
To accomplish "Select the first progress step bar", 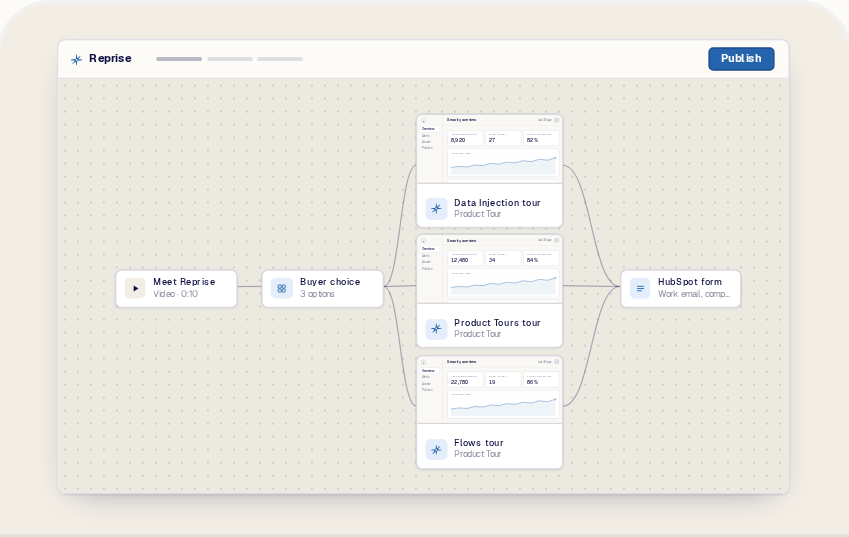I will coord(179,59).
